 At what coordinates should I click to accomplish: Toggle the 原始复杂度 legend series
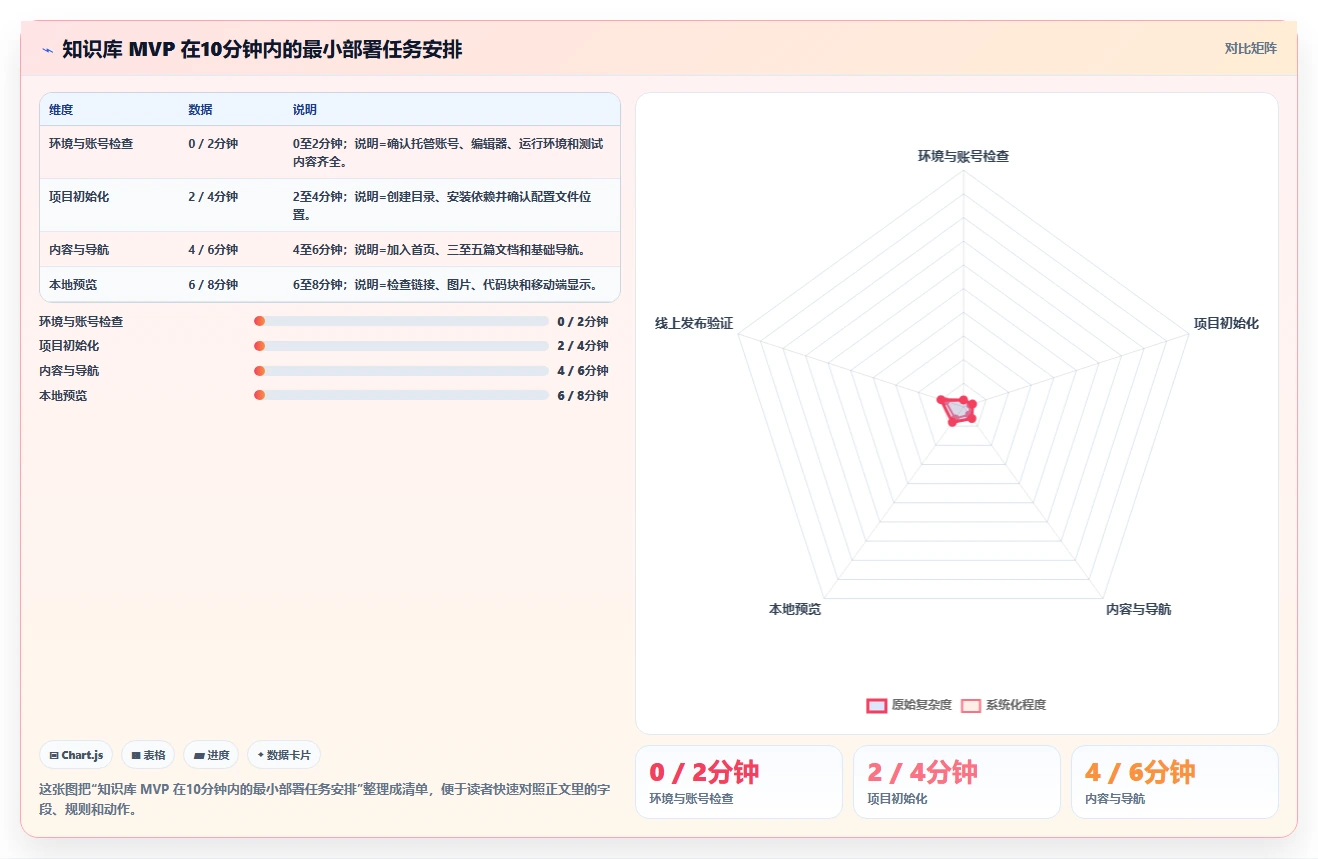(x=909, y=705)
